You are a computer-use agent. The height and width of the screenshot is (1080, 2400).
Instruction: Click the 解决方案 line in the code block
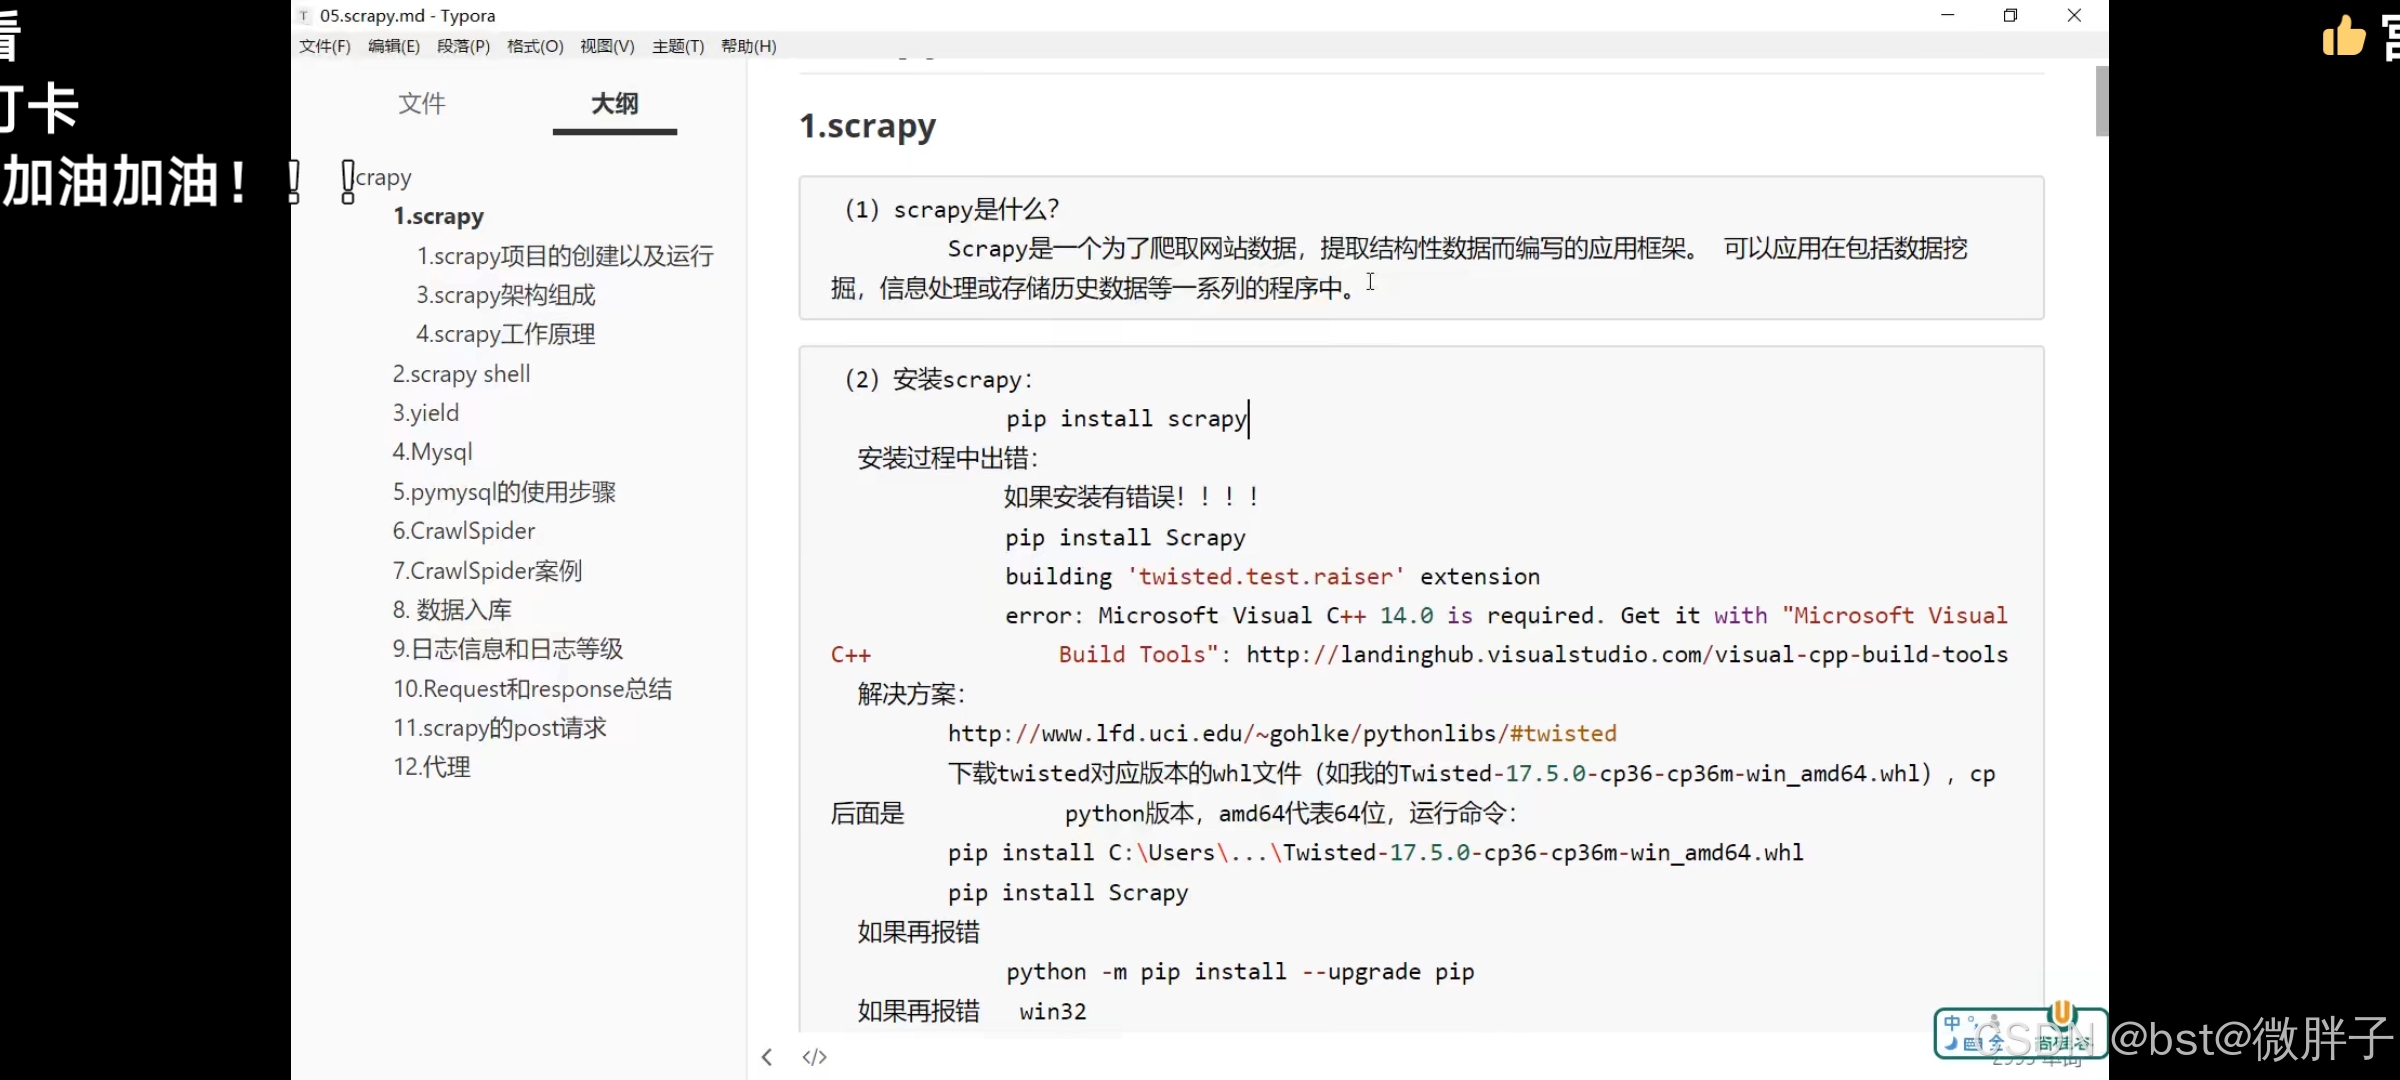tap(911, 694)
